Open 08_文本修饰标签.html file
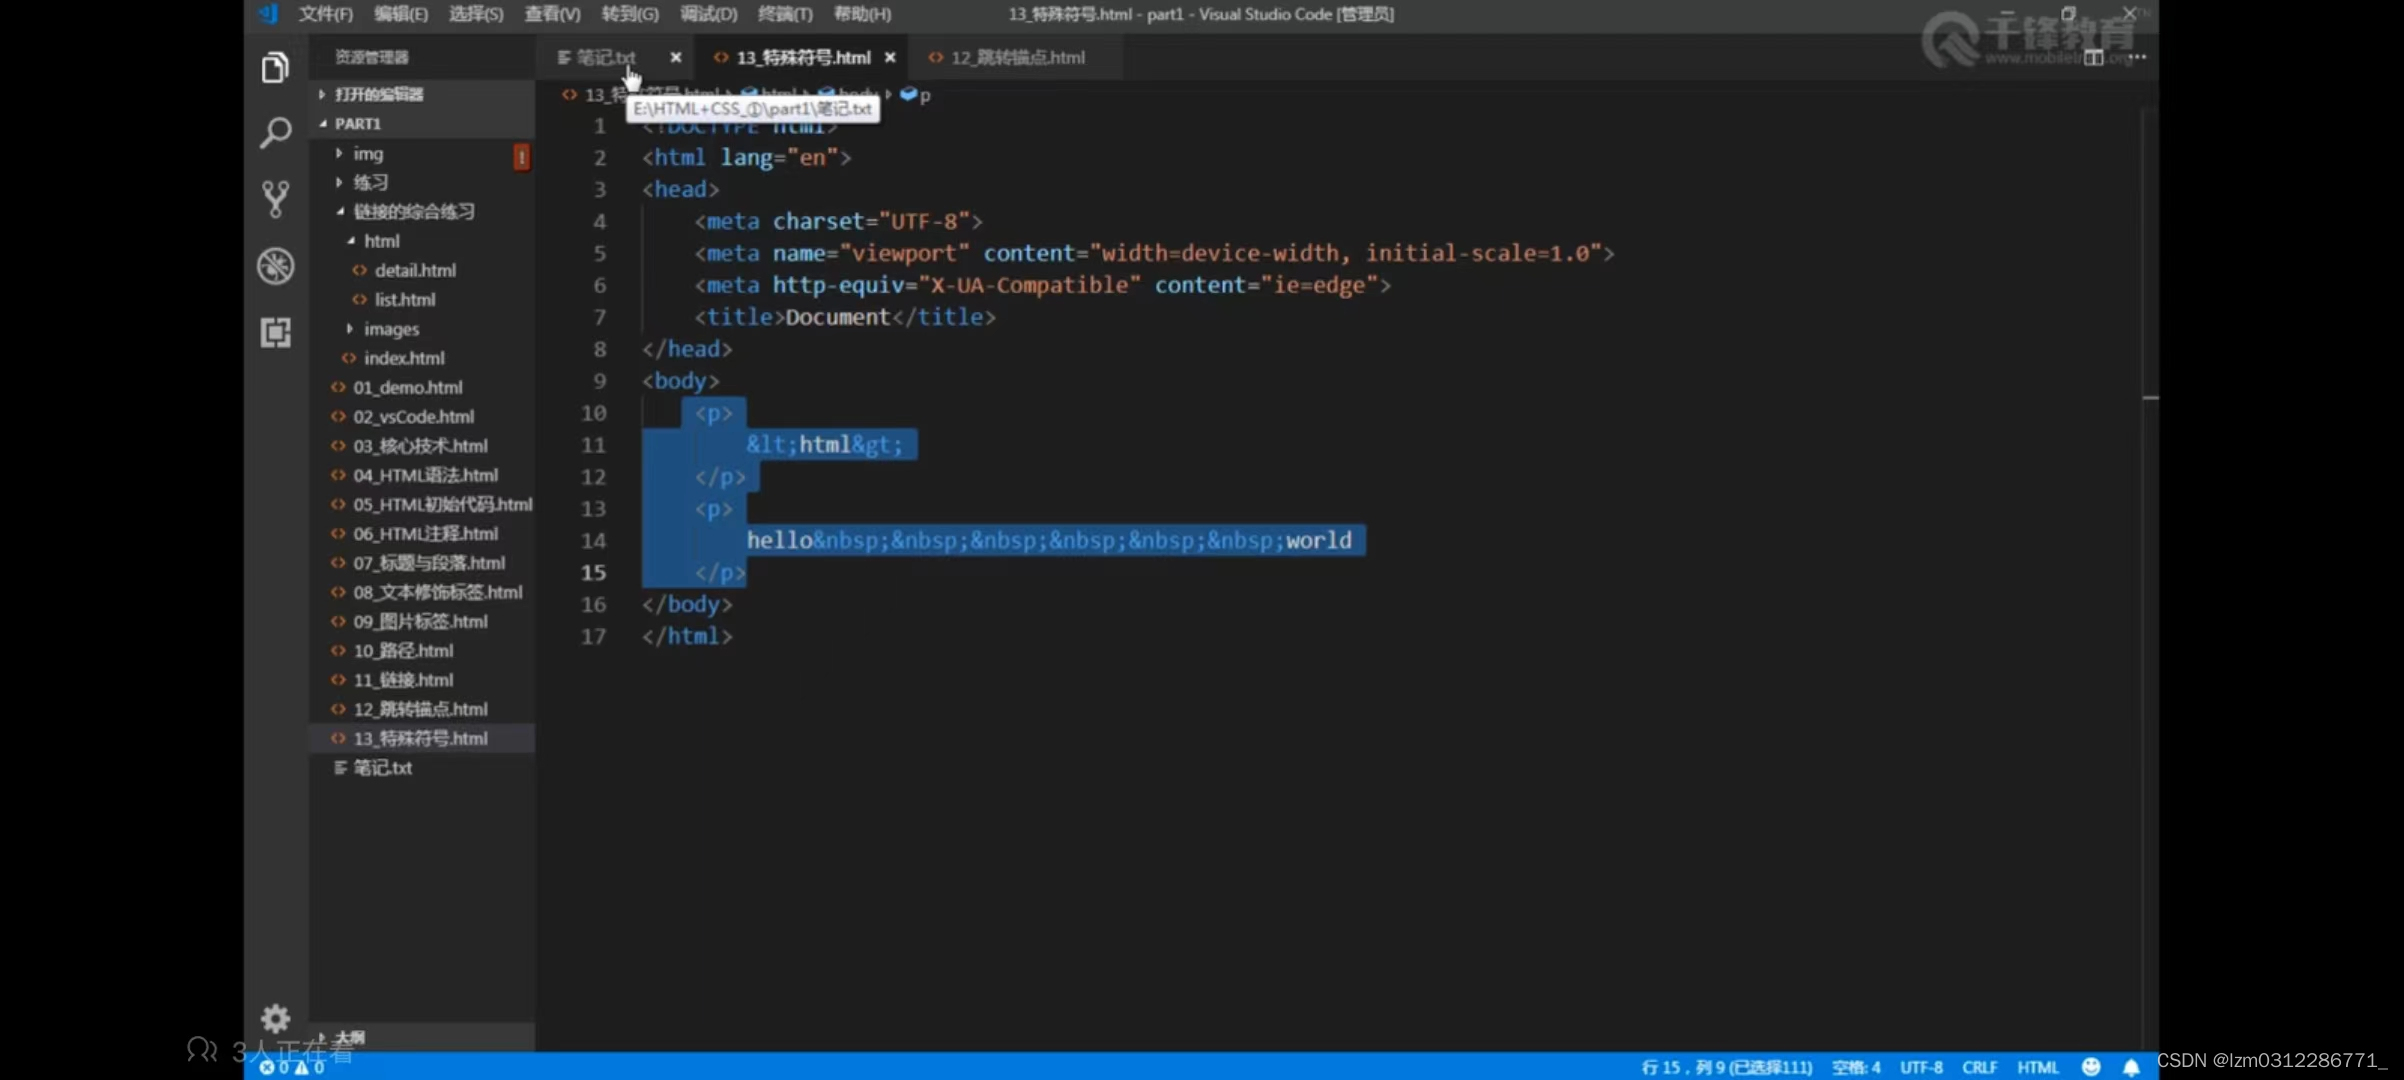 tap(422, 591)
